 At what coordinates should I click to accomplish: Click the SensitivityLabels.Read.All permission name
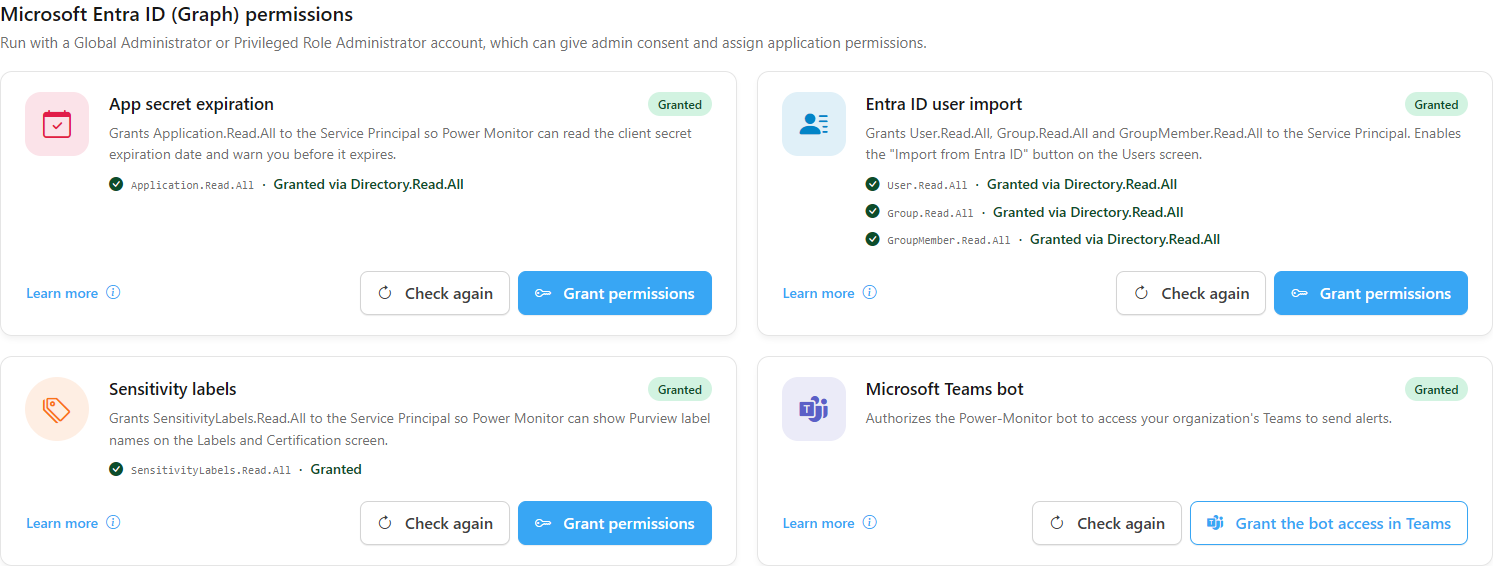[211, 470]
